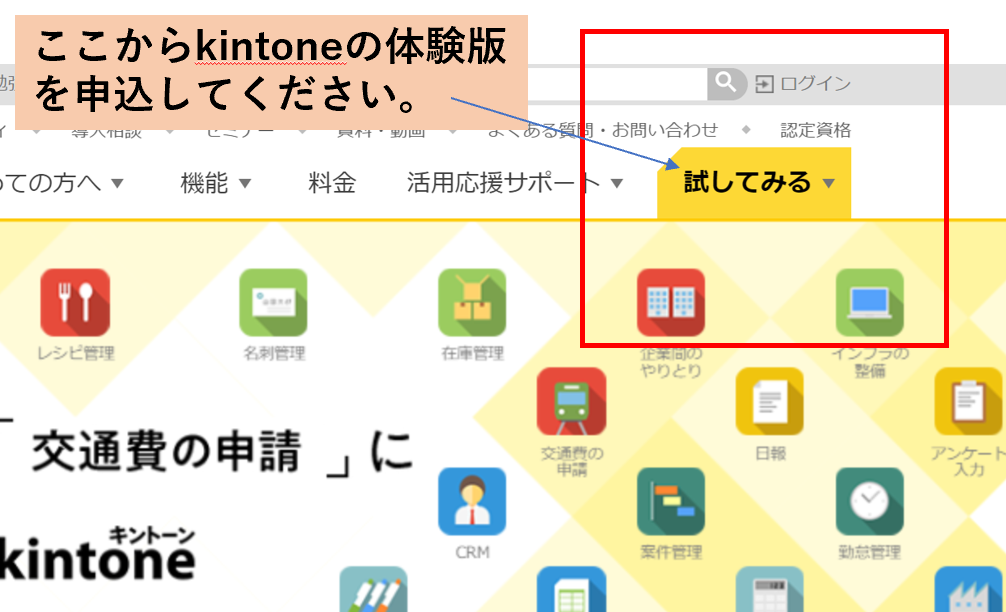Viewport: 1006px width, 612px height.
Task: Click the 認定資格 navigation link
Action: pos(815,130)
